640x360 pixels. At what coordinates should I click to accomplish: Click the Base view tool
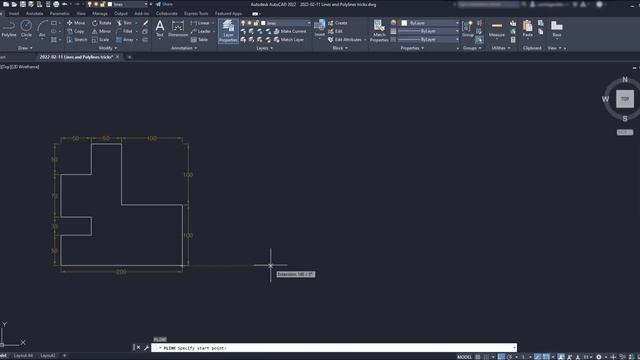tap(557, 29)
